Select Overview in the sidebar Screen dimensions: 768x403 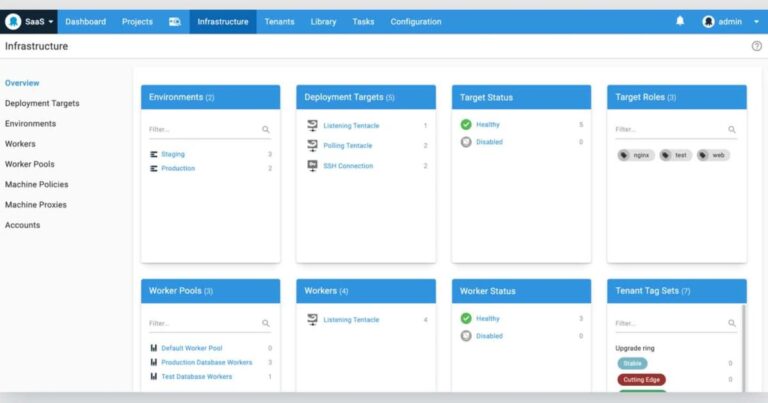(x=22, y=83)
